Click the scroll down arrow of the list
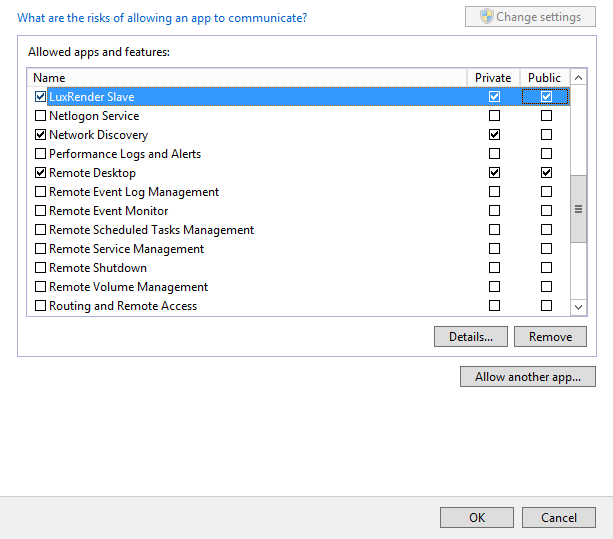 [x=579, y=307]
